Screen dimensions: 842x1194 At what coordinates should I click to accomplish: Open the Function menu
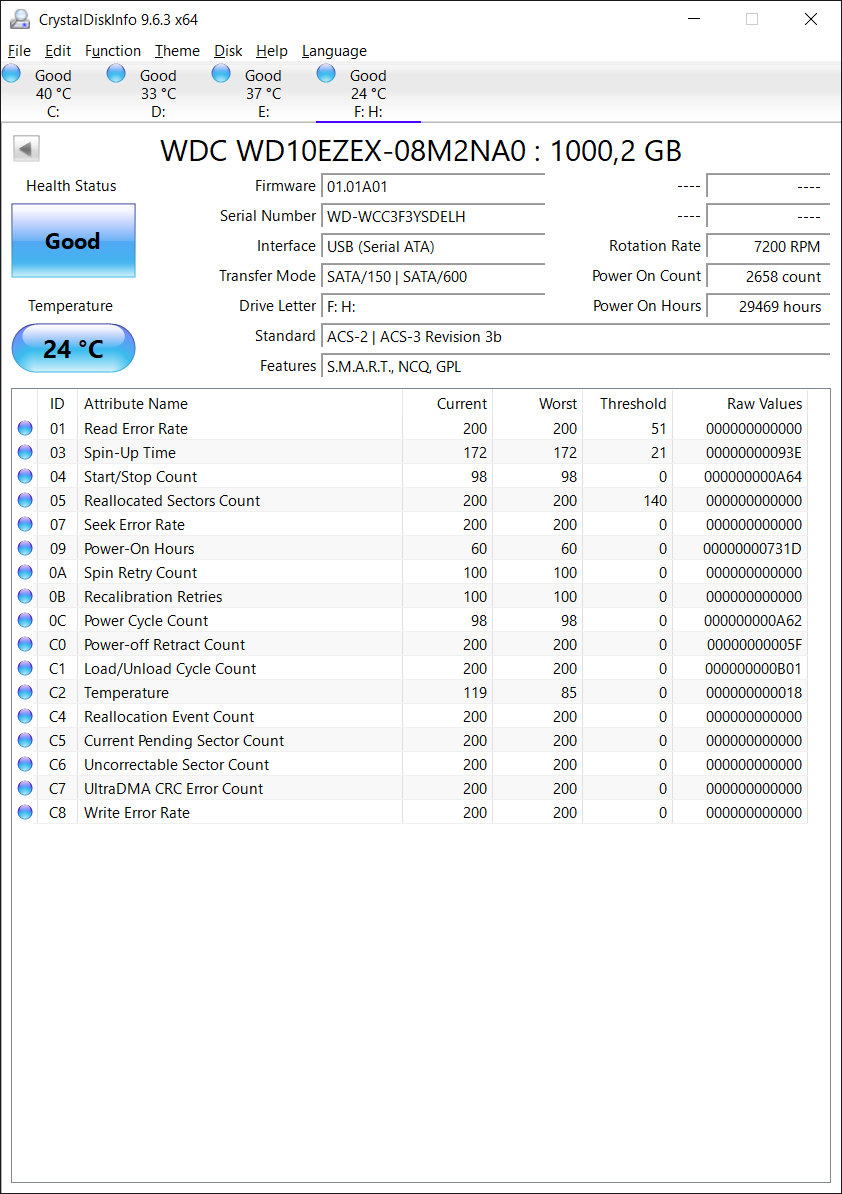(x=113, y=51)
